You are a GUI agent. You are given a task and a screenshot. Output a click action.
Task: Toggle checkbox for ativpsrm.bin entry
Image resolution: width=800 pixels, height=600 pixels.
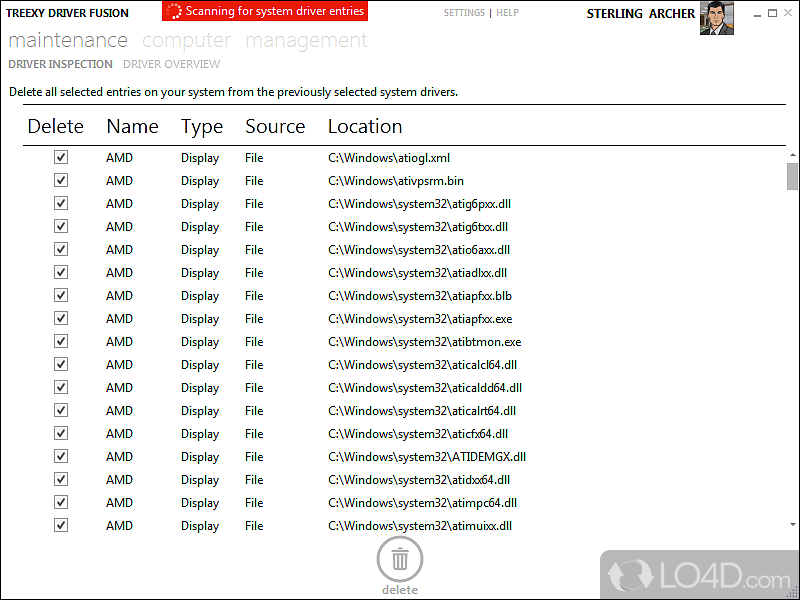(x=61, y=180)
